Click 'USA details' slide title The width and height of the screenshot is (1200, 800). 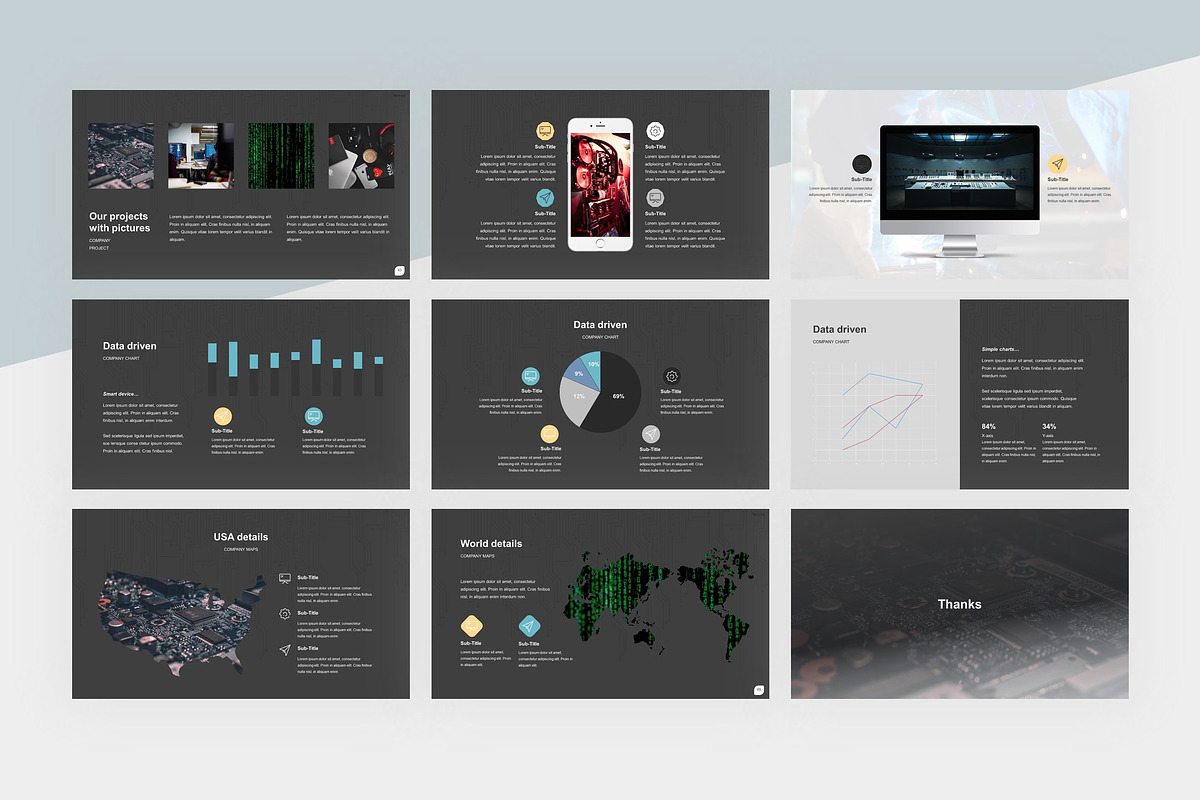point(241,537)
